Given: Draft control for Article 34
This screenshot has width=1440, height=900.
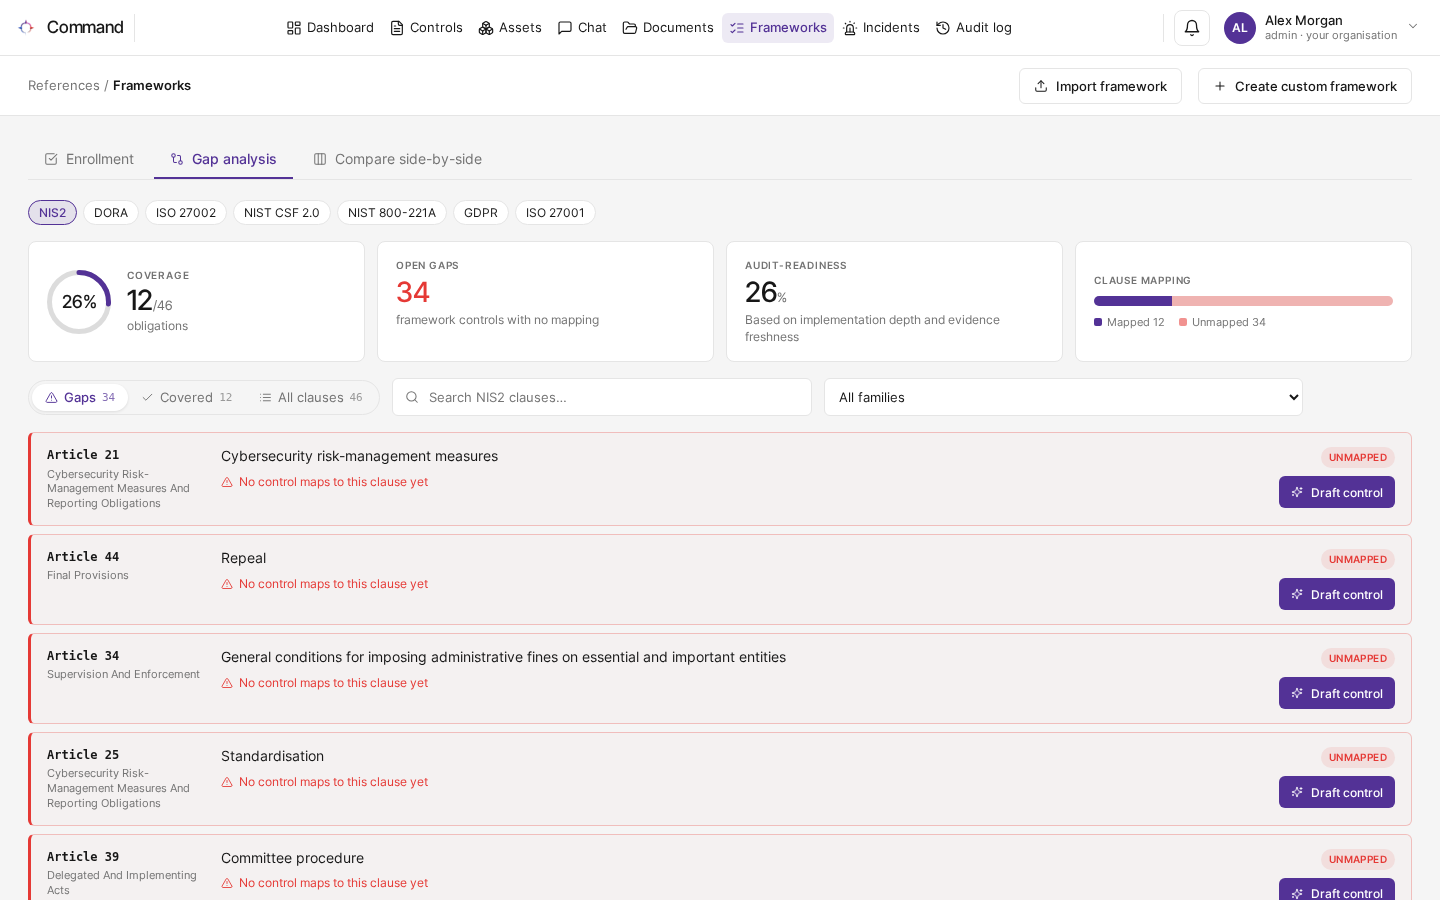Looking at the screenshot, I should coord(1337,693).
